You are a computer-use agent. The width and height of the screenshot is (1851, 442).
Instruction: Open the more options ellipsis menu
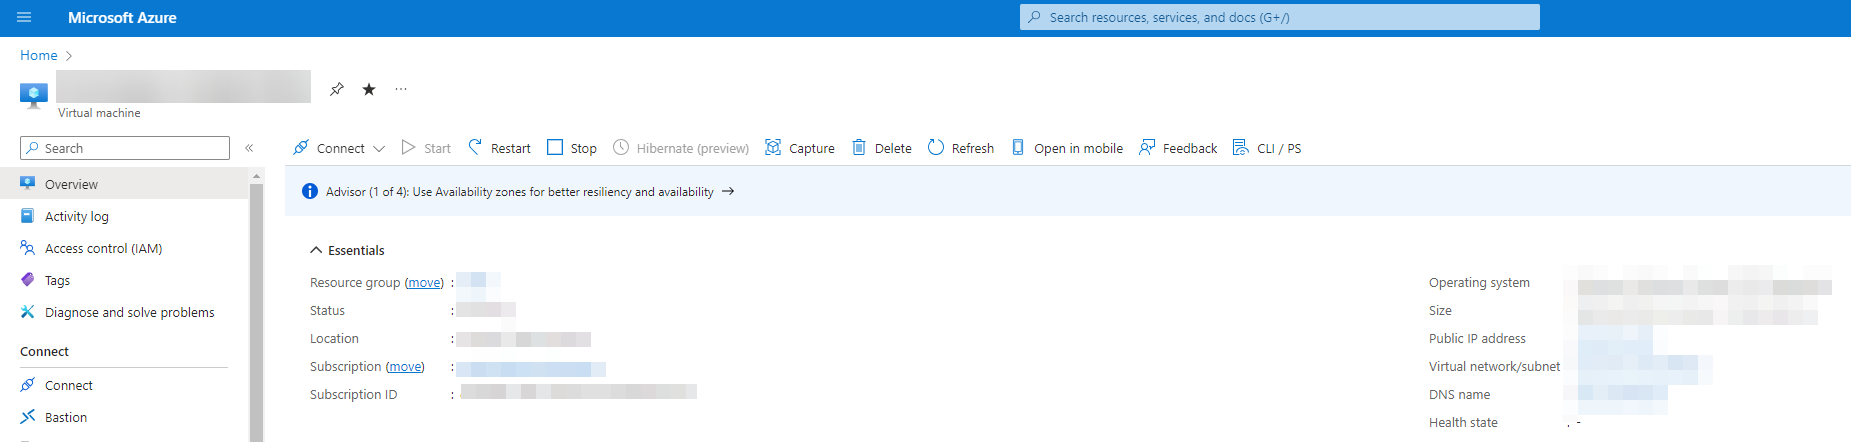[x=401, y=89]
